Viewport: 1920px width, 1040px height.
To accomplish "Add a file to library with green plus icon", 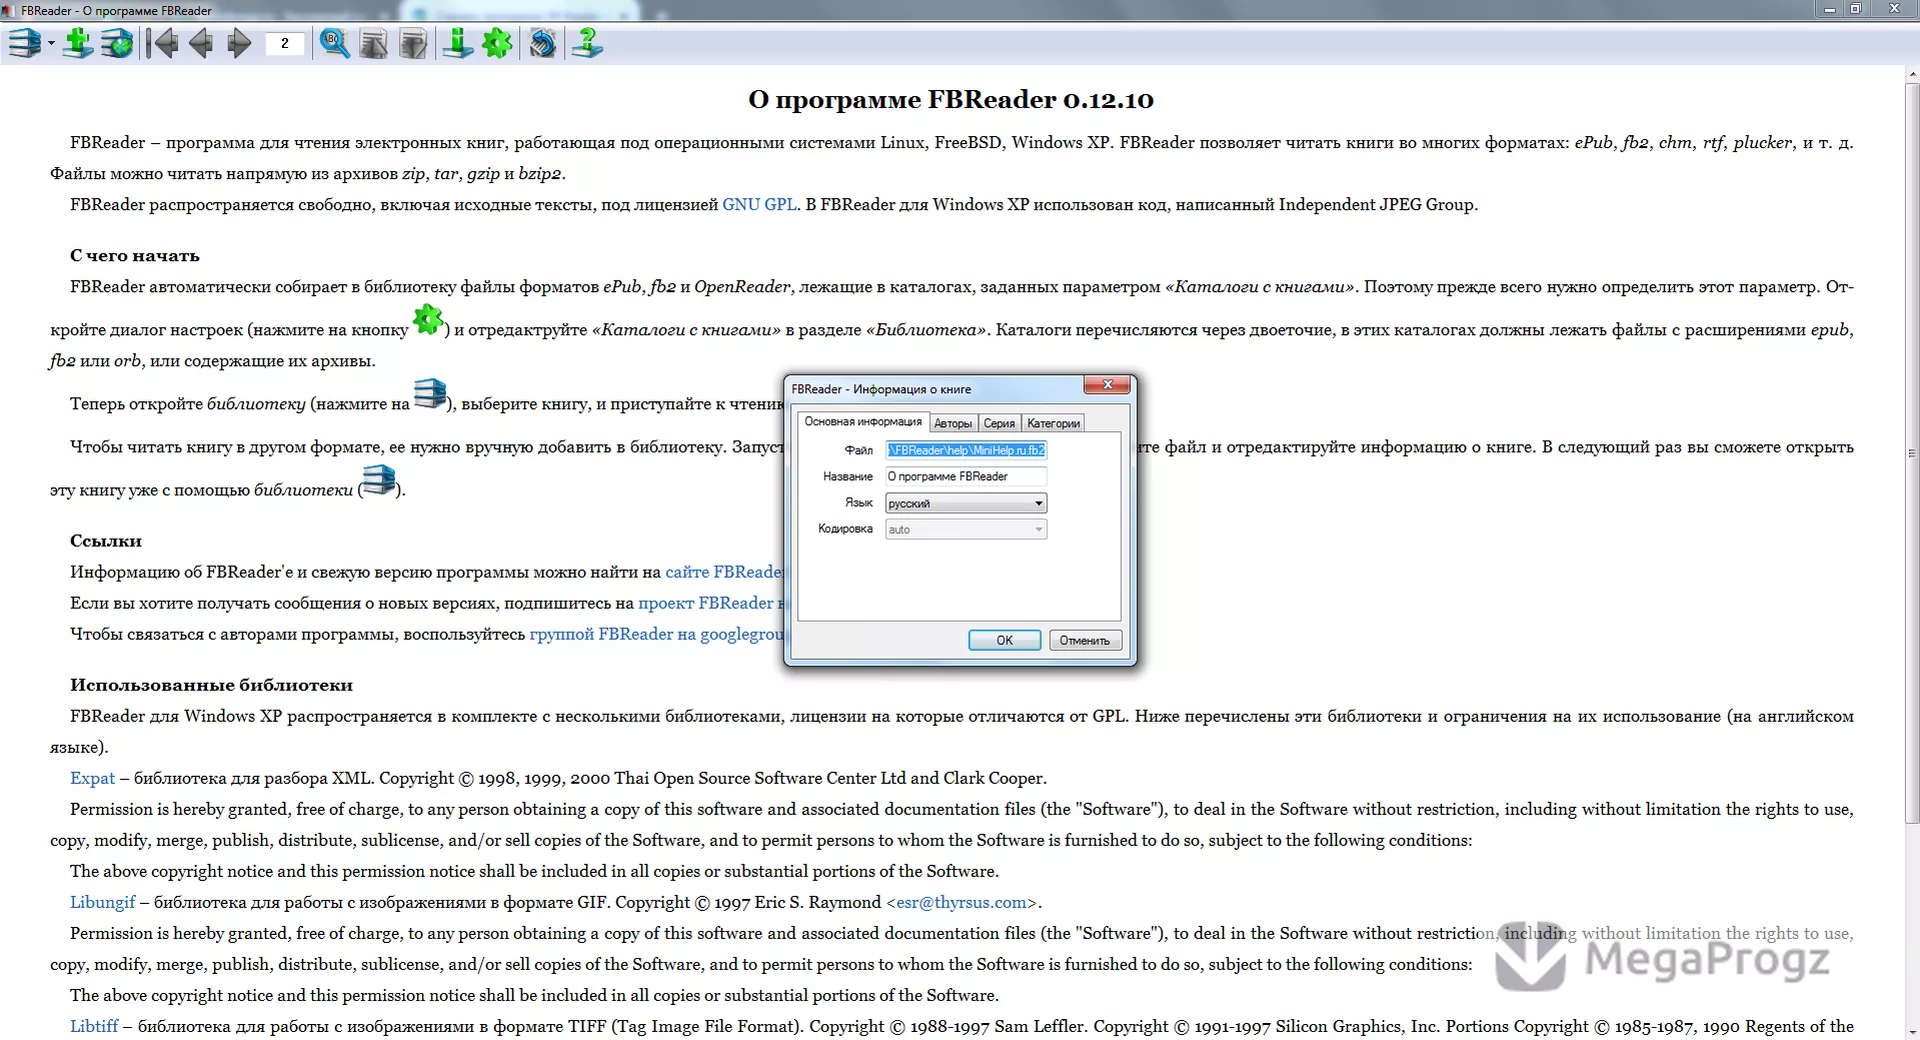I will (77, 44).
